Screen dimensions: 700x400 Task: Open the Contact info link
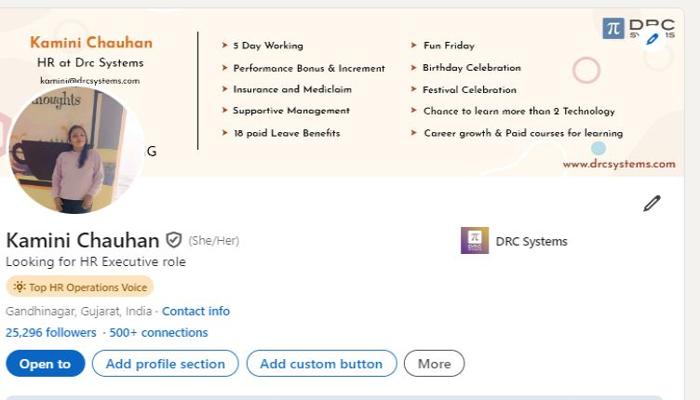[196, 311]
